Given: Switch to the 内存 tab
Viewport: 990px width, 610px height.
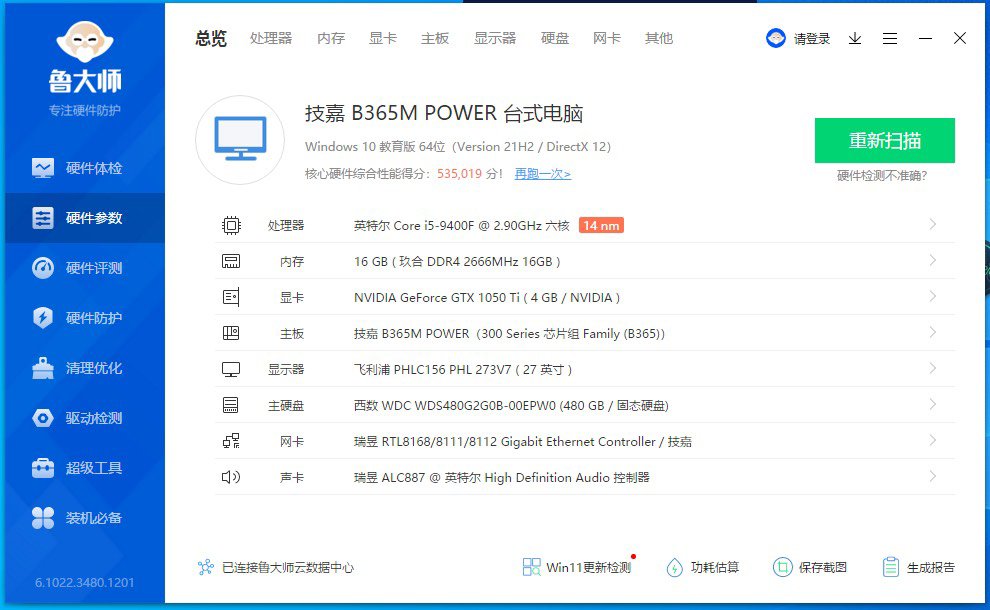Looking at the screenshot, I should [x=331, y=39].
